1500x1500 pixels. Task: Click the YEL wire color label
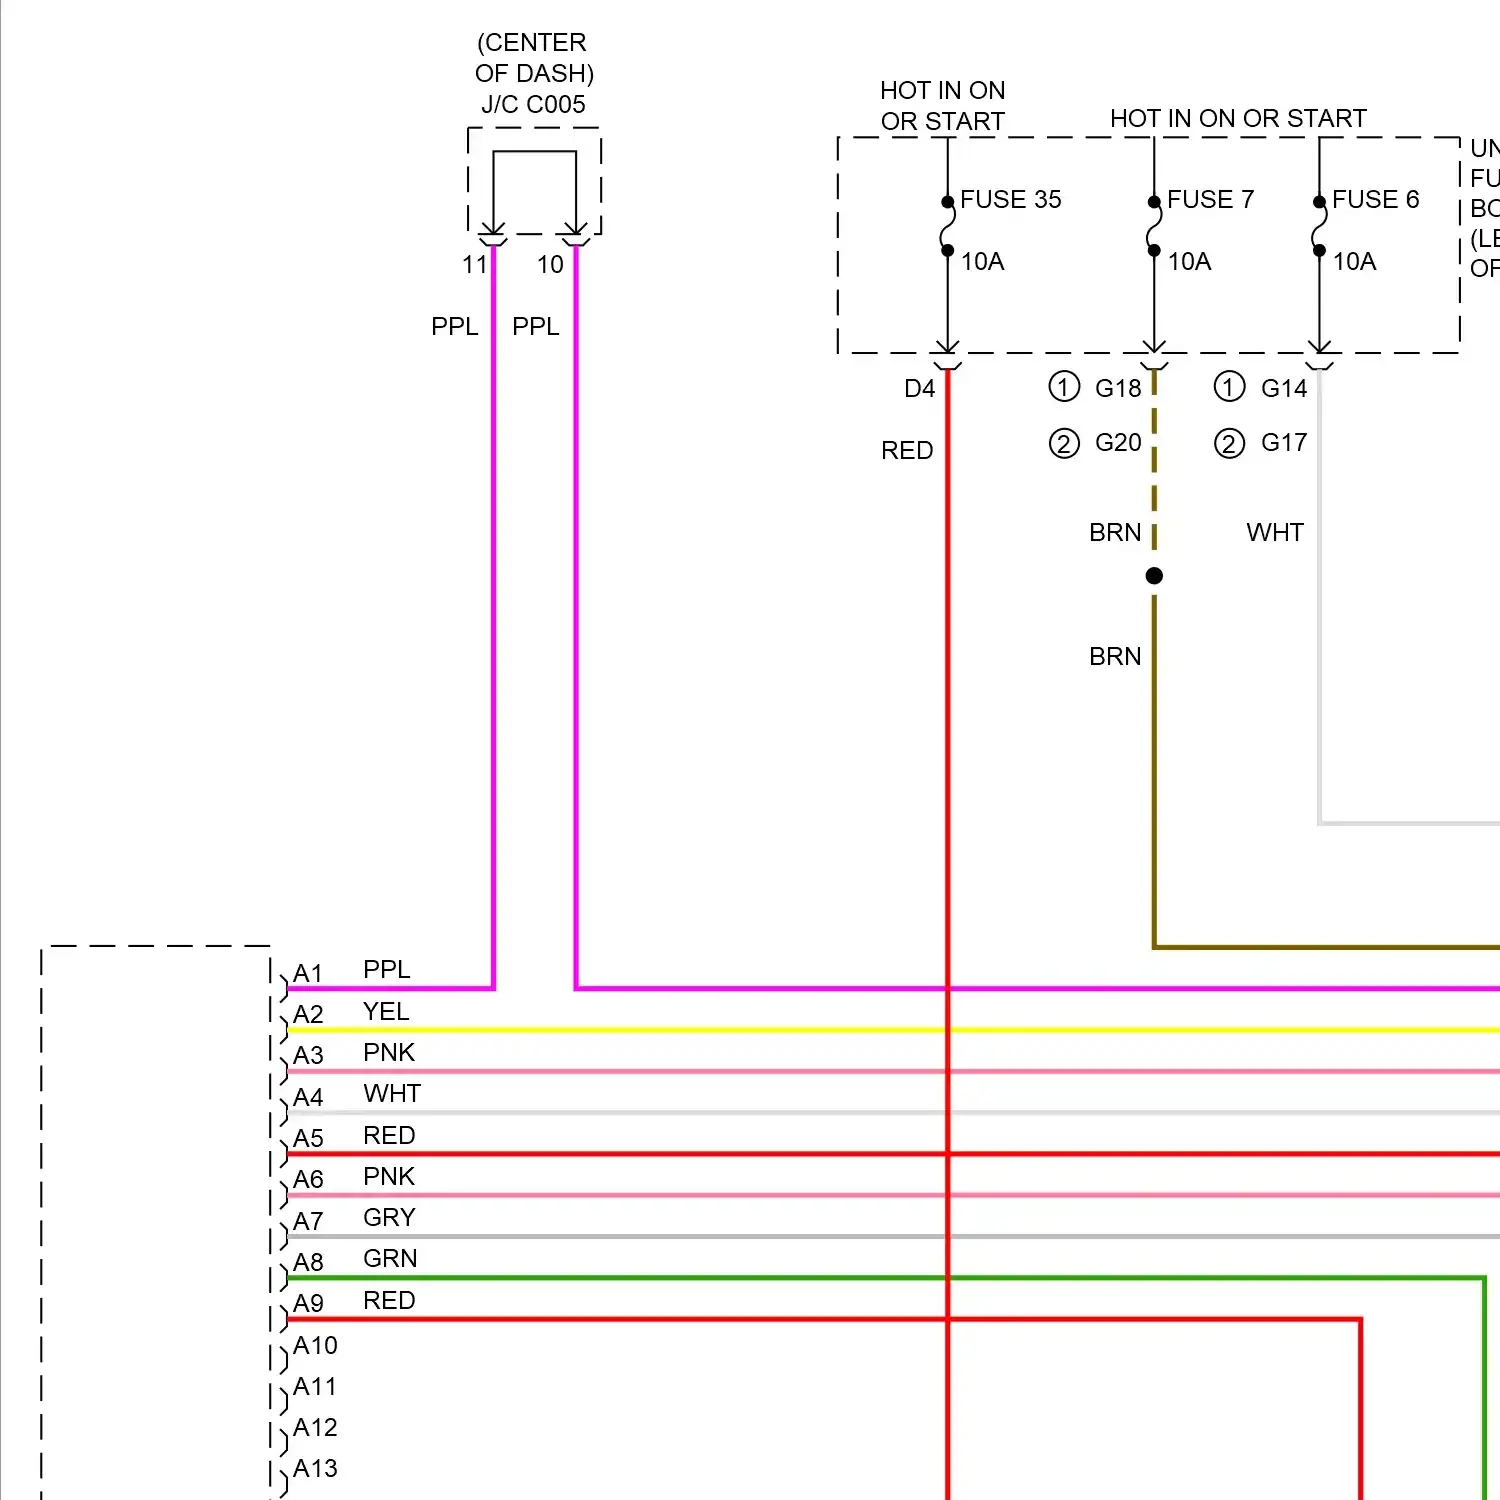386,1012
